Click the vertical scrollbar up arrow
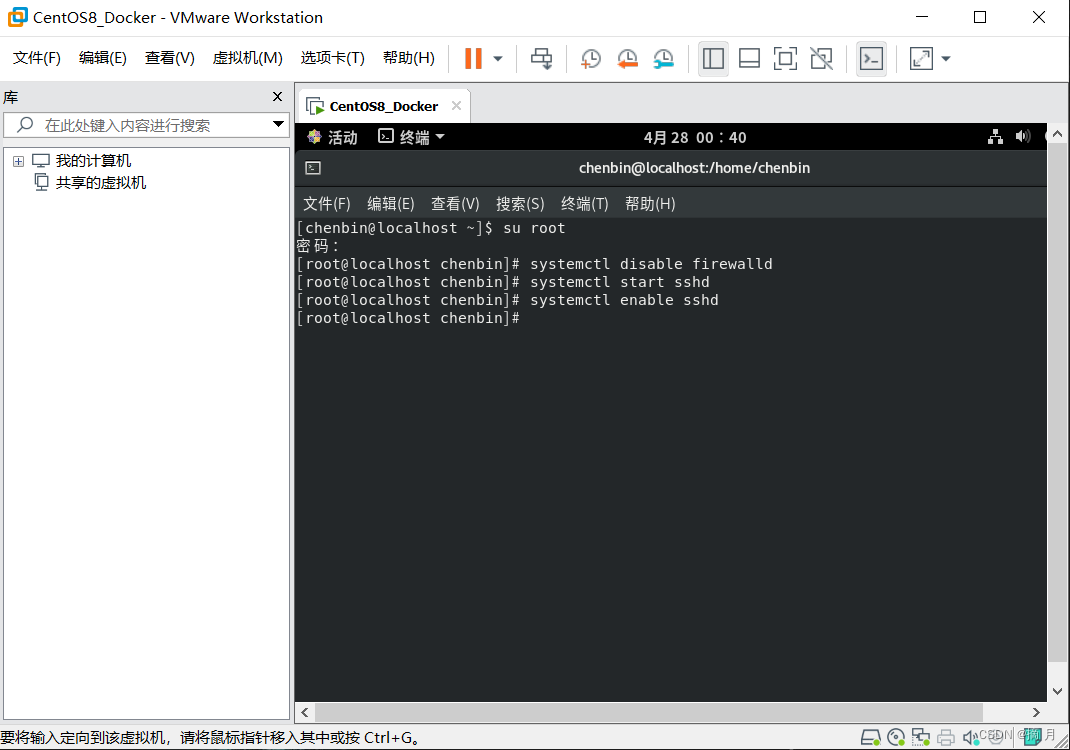The width and height of the screenshot is (1070, 750). point(1057,134)
